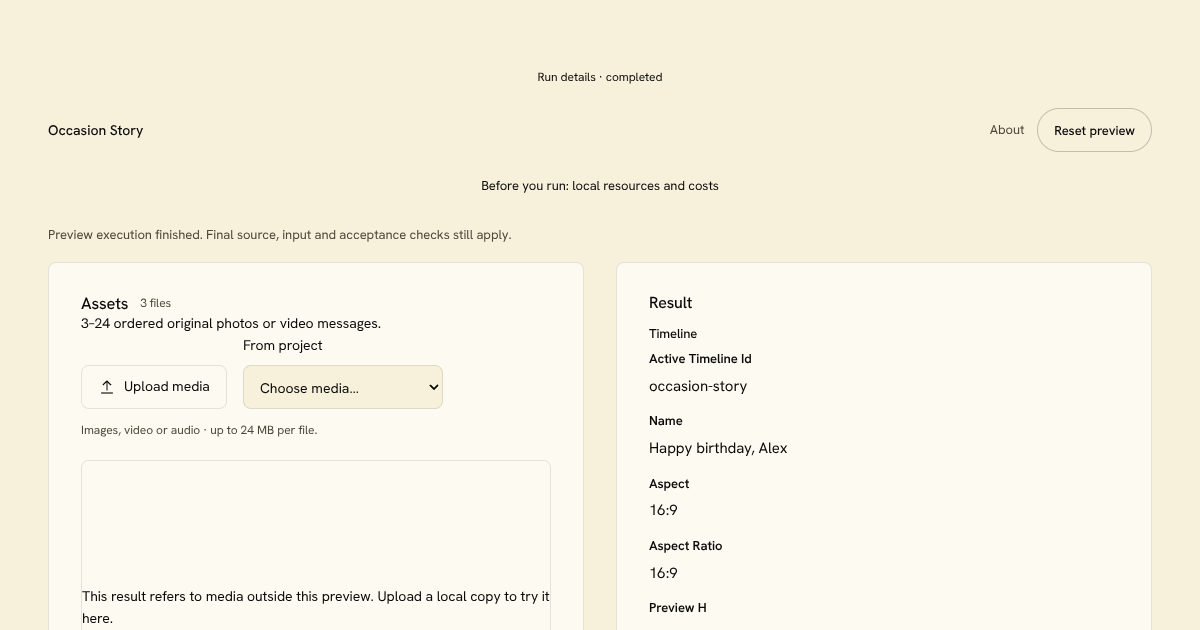Click the Preview H field label

click(678, 608)
